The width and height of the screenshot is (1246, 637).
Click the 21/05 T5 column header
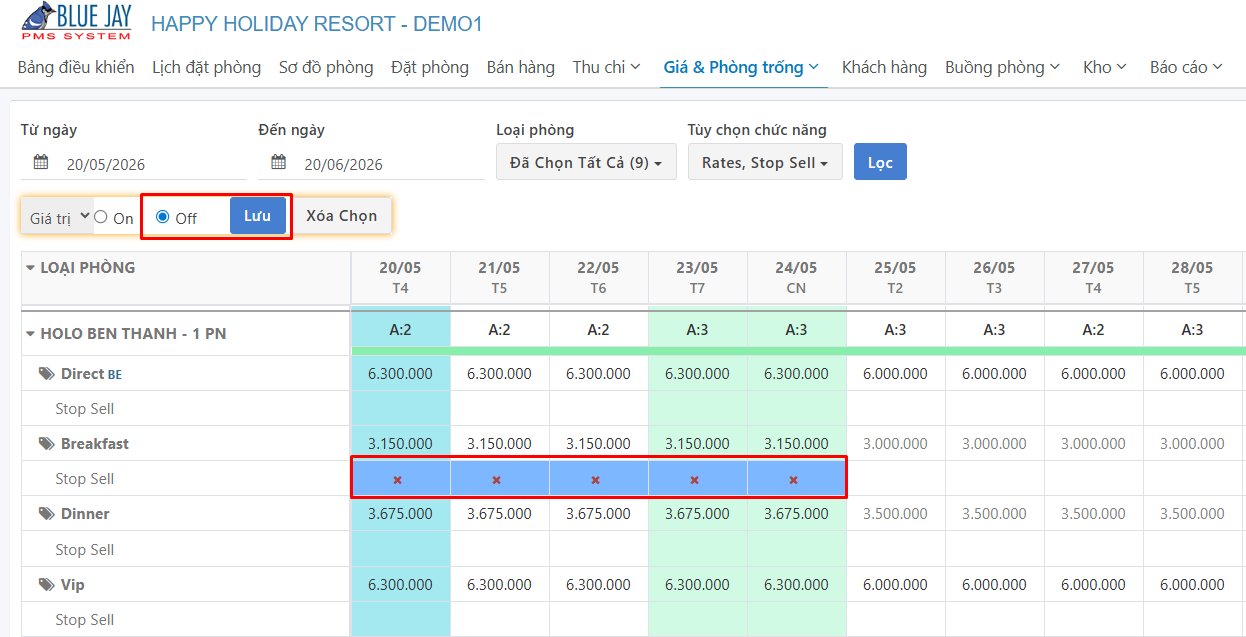[499, 277]
